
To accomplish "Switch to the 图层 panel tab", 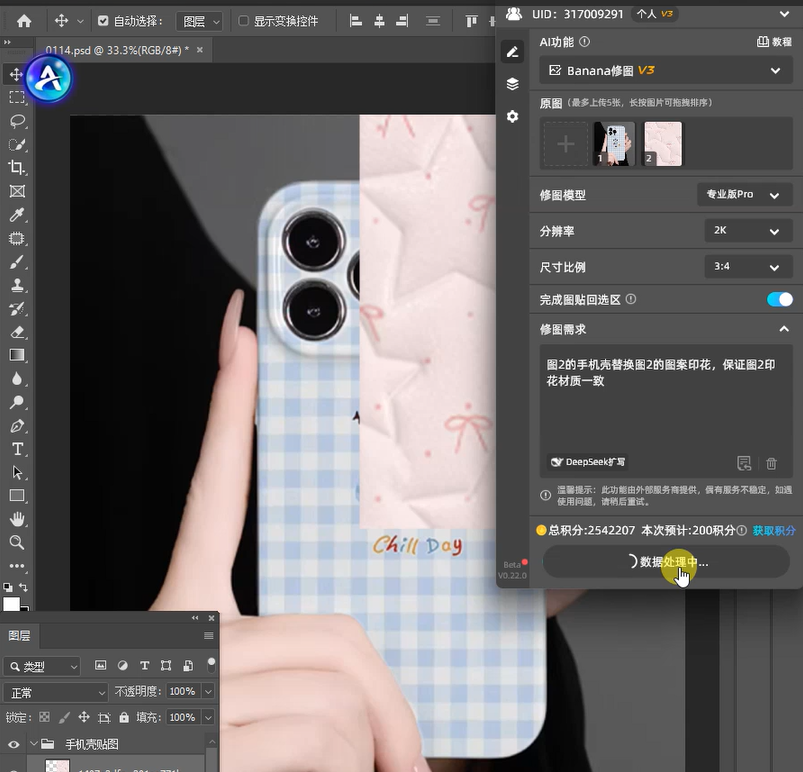I will pos(17,634).
